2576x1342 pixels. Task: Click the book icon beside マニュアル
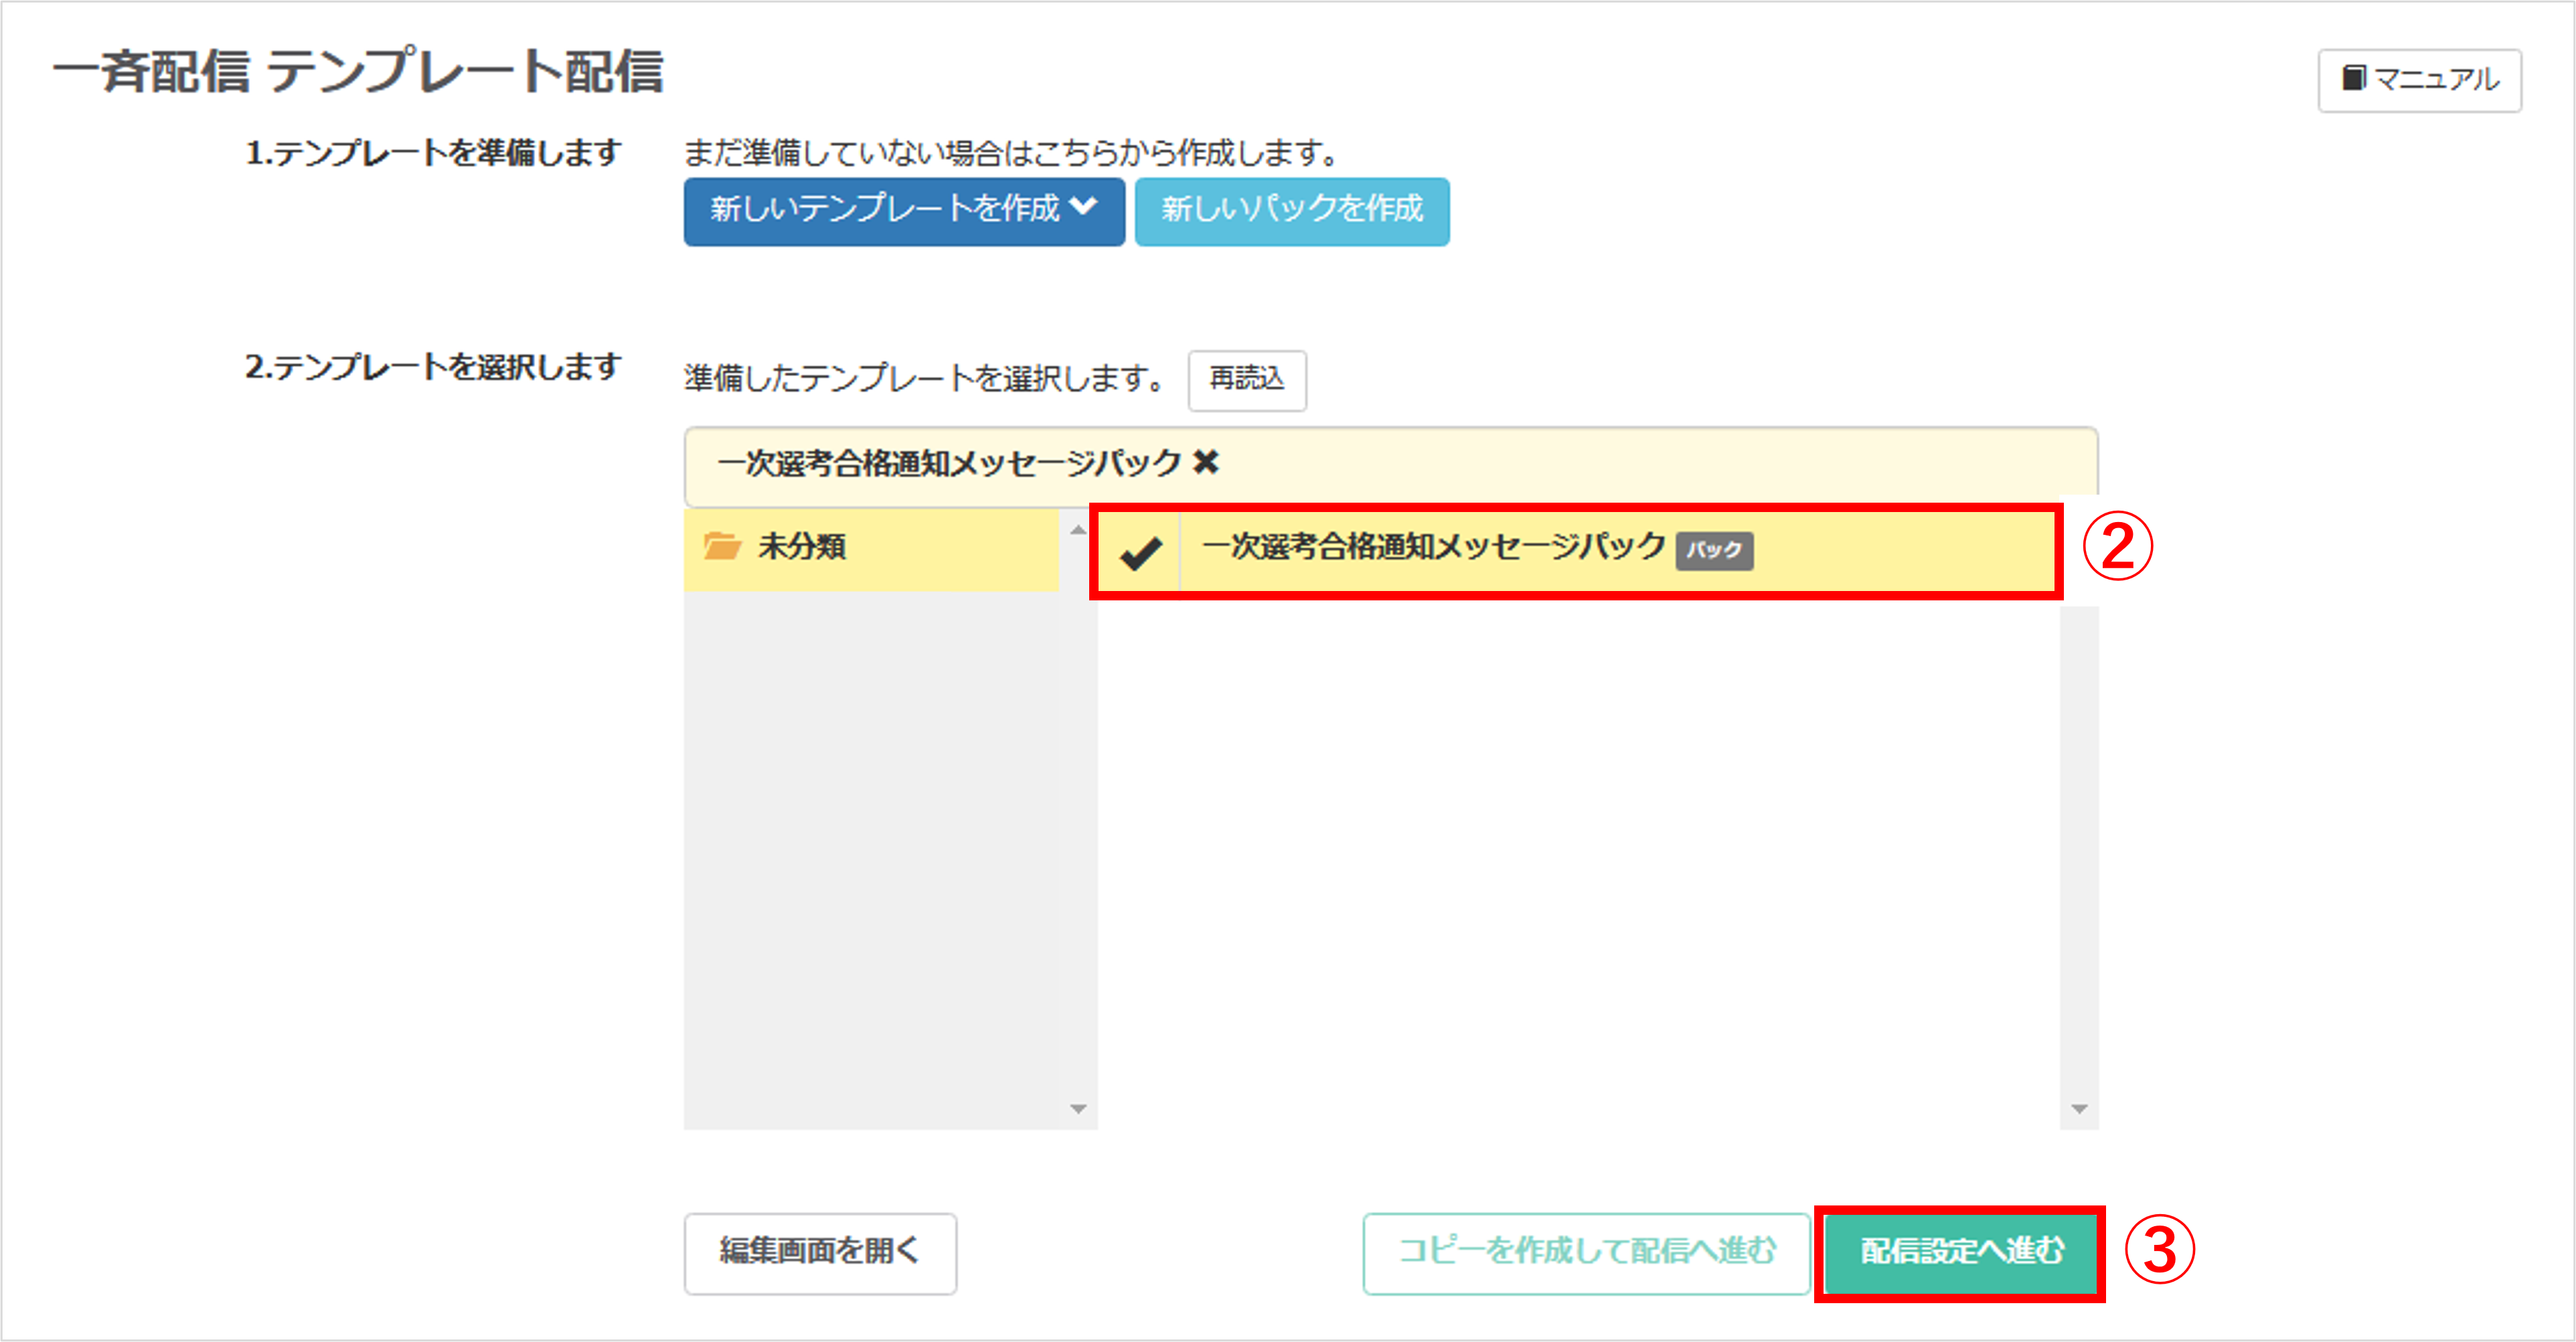tap(2354, 78)
